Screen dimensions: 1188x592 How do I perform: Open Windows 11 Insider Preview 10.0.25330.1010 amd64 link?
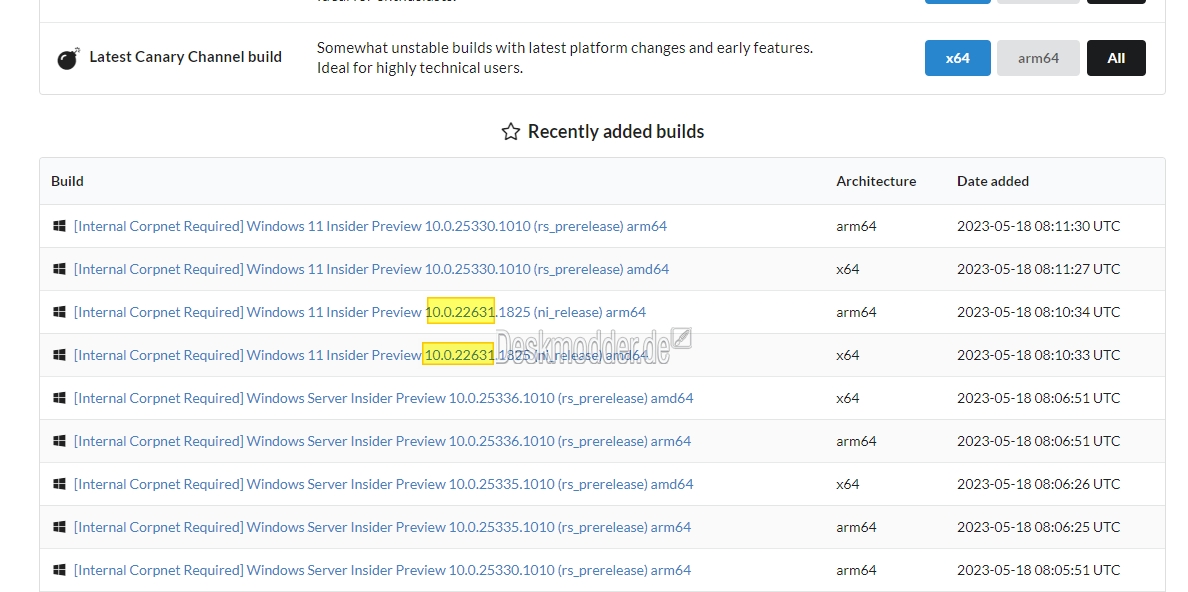click(371, 269)
